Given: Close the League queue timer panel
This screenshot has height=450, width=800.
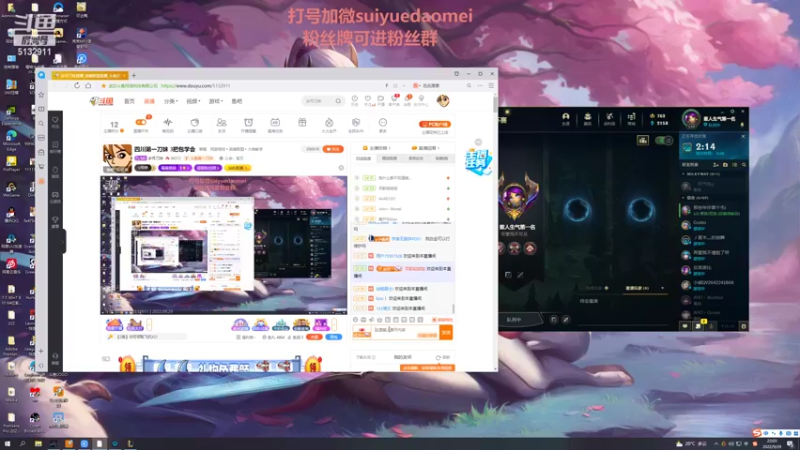Looking at the screenshot, I should click(743, 136).
